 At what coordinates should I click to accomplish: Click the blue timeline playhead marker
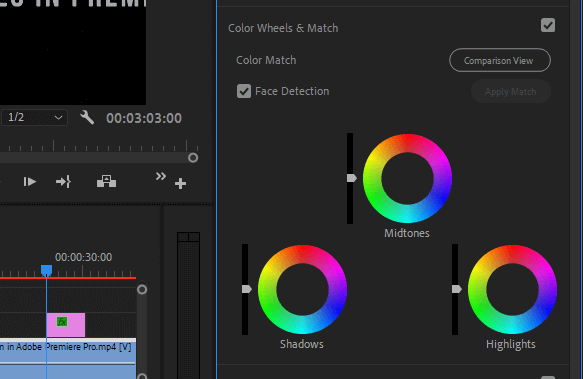click(x=46, y=270)
